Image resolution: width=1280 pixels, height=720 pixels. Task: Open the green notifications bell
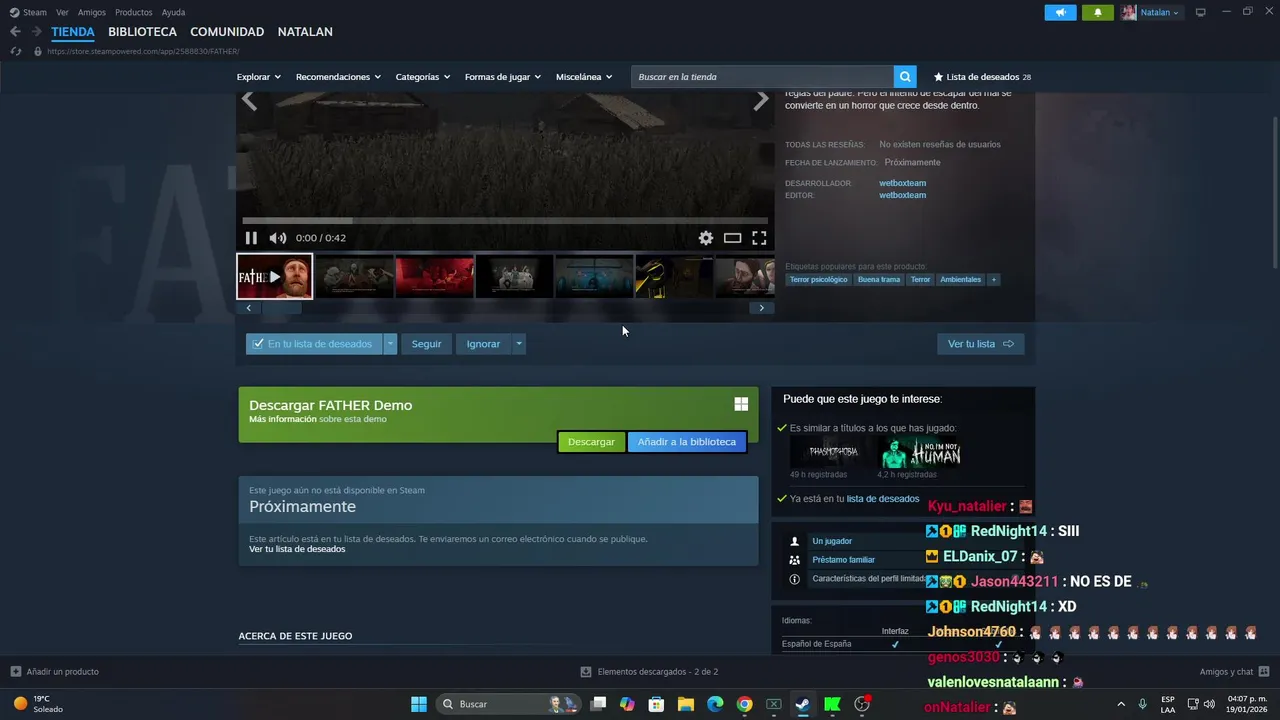(1098, 12)
